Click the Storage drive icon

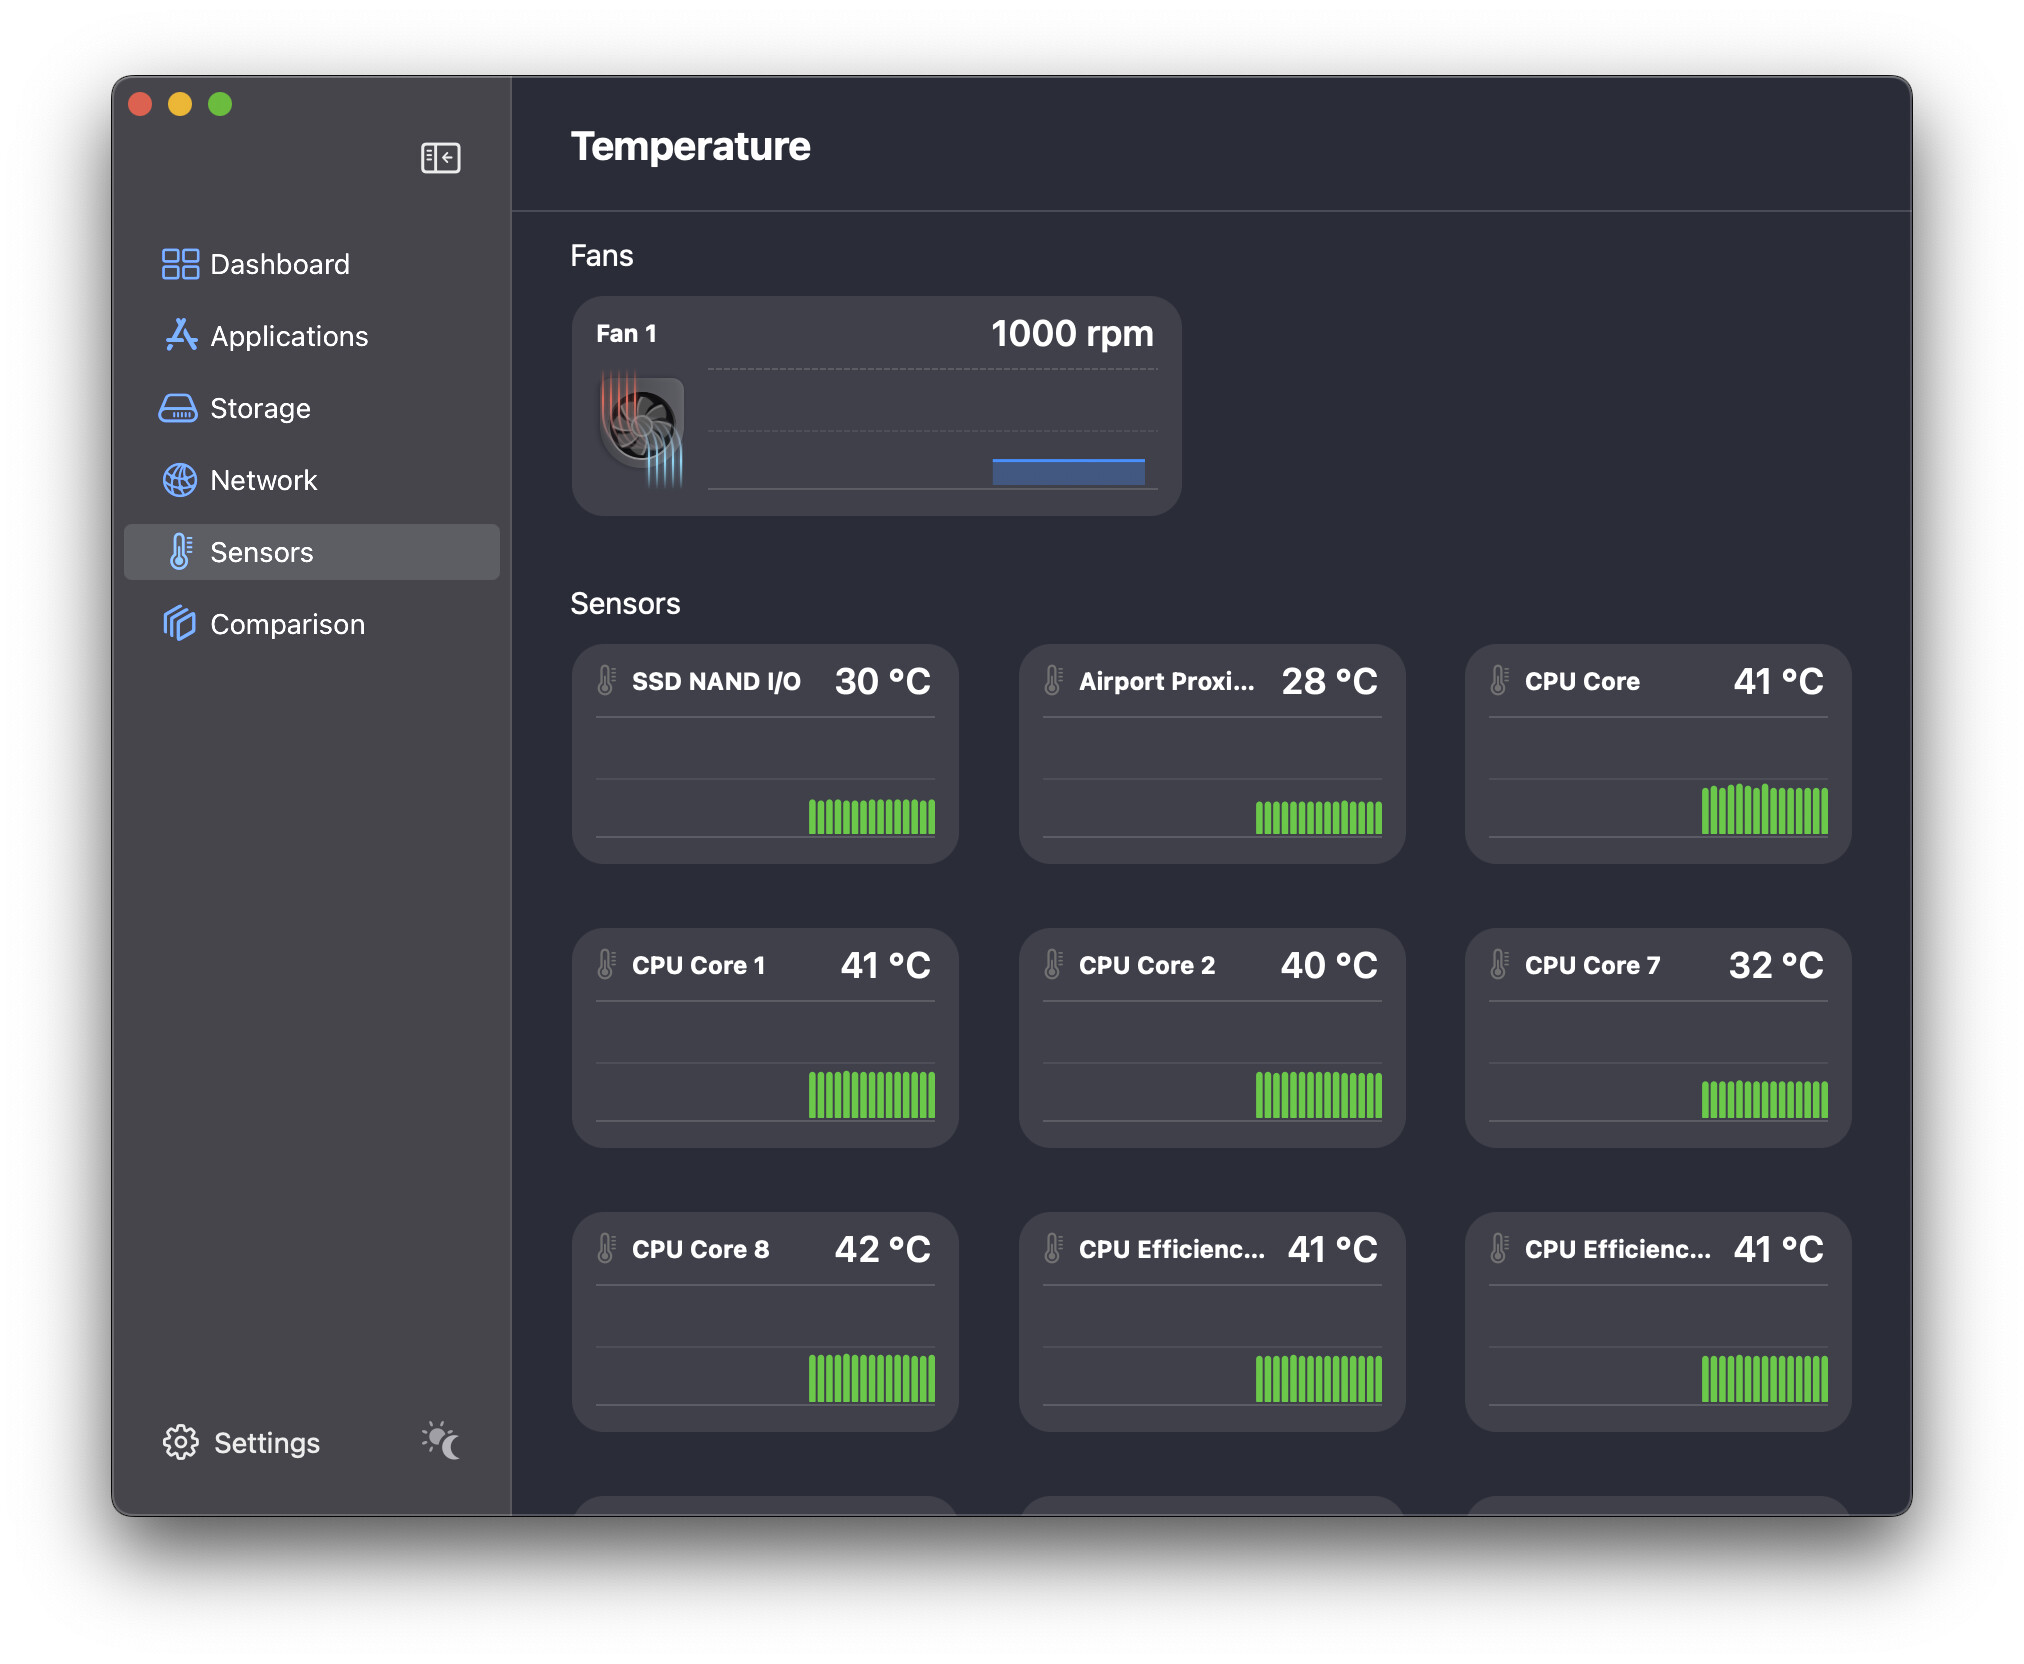[x=178, y=408]
